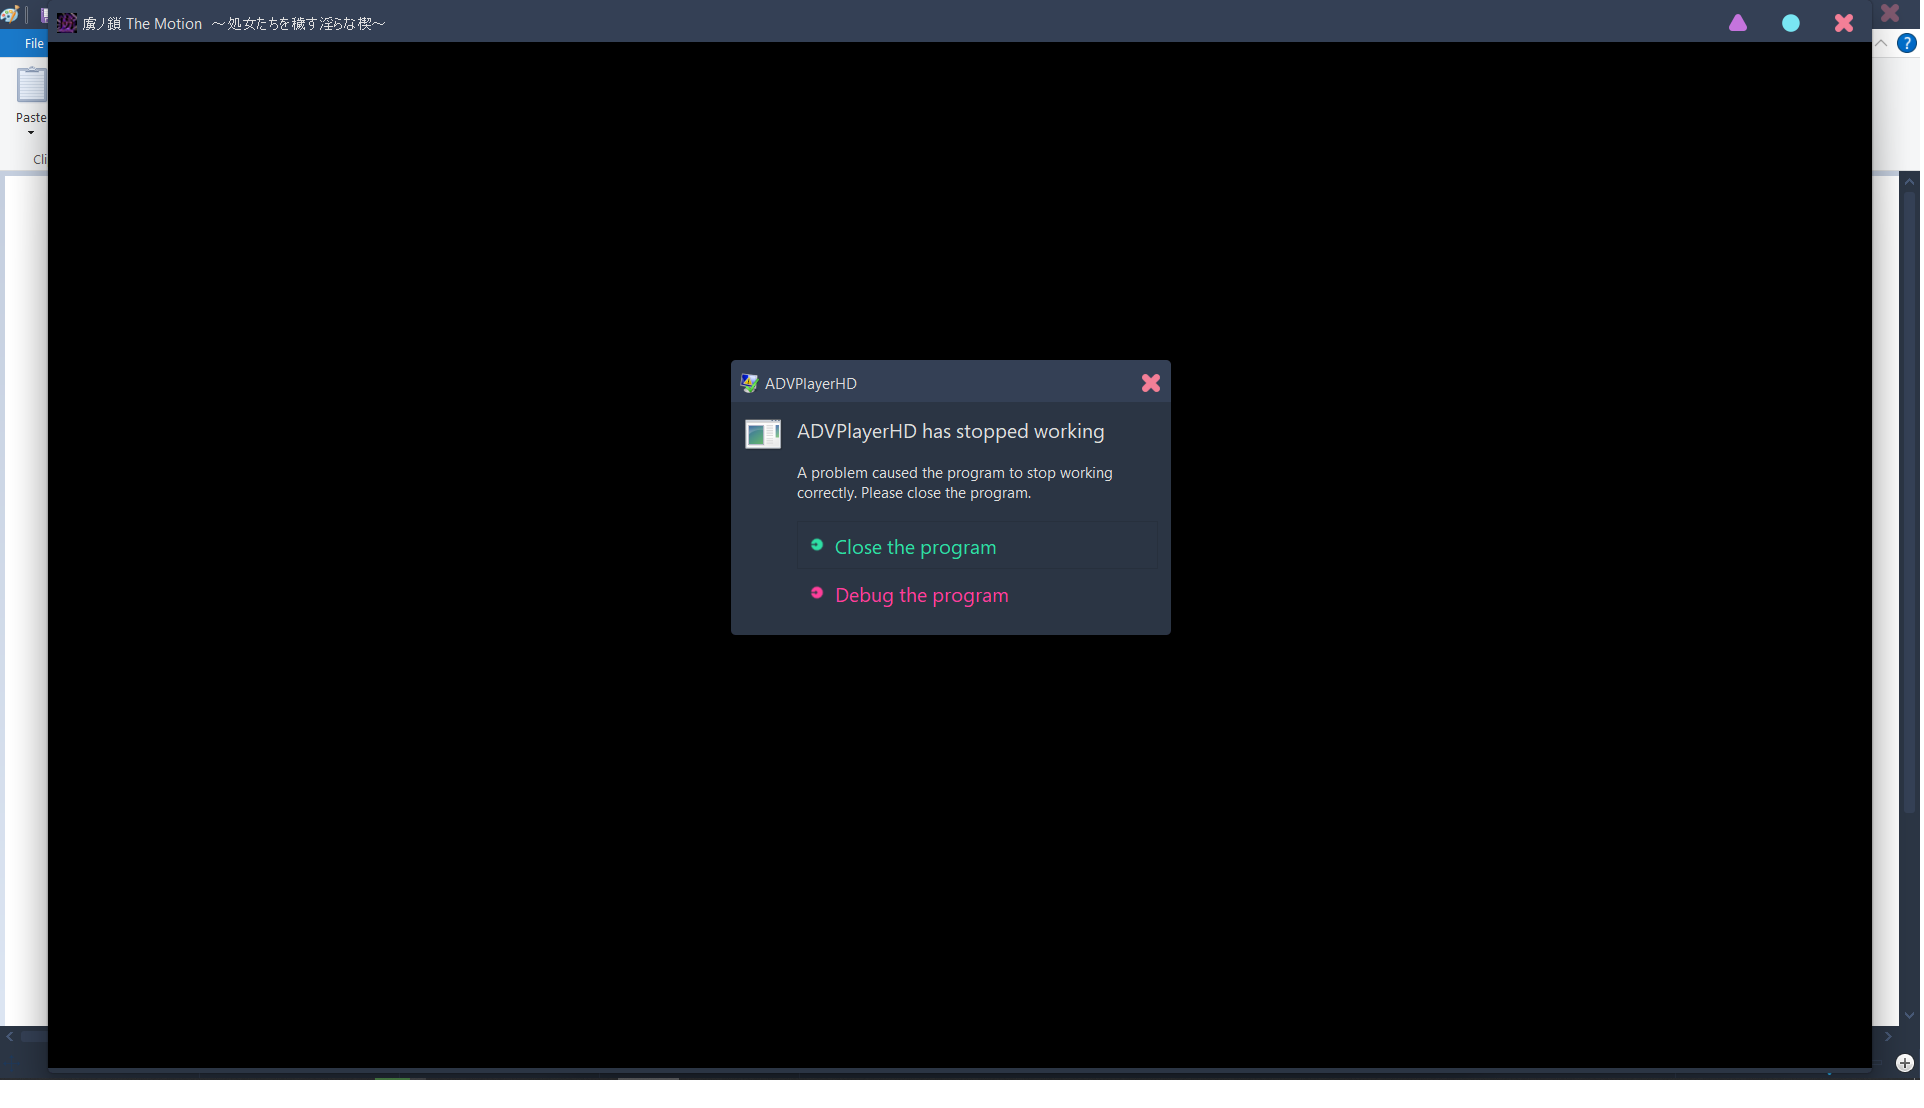Click the ADVPlayerHD dialog title icon
The height and width of the screenshot is (1108, 1924).
[x=749, y=384]
